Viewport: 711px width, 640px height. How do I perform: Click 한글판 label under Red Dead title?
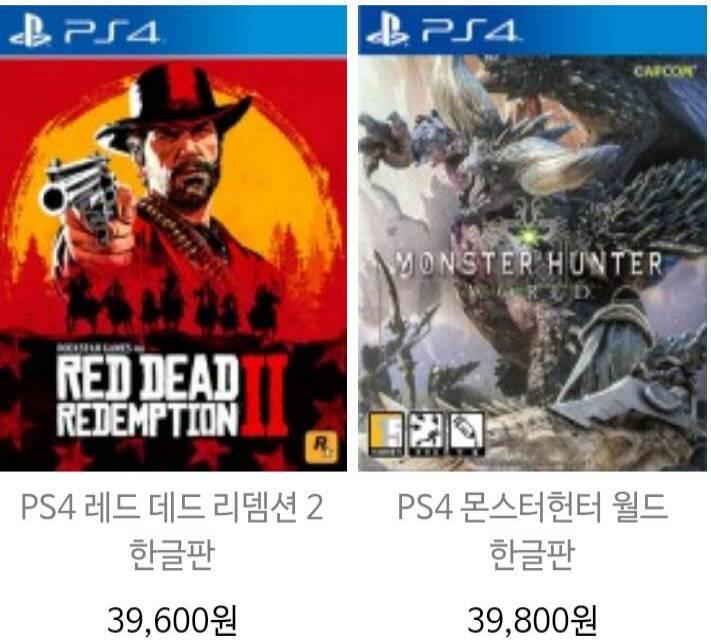[x=171, y=554]
